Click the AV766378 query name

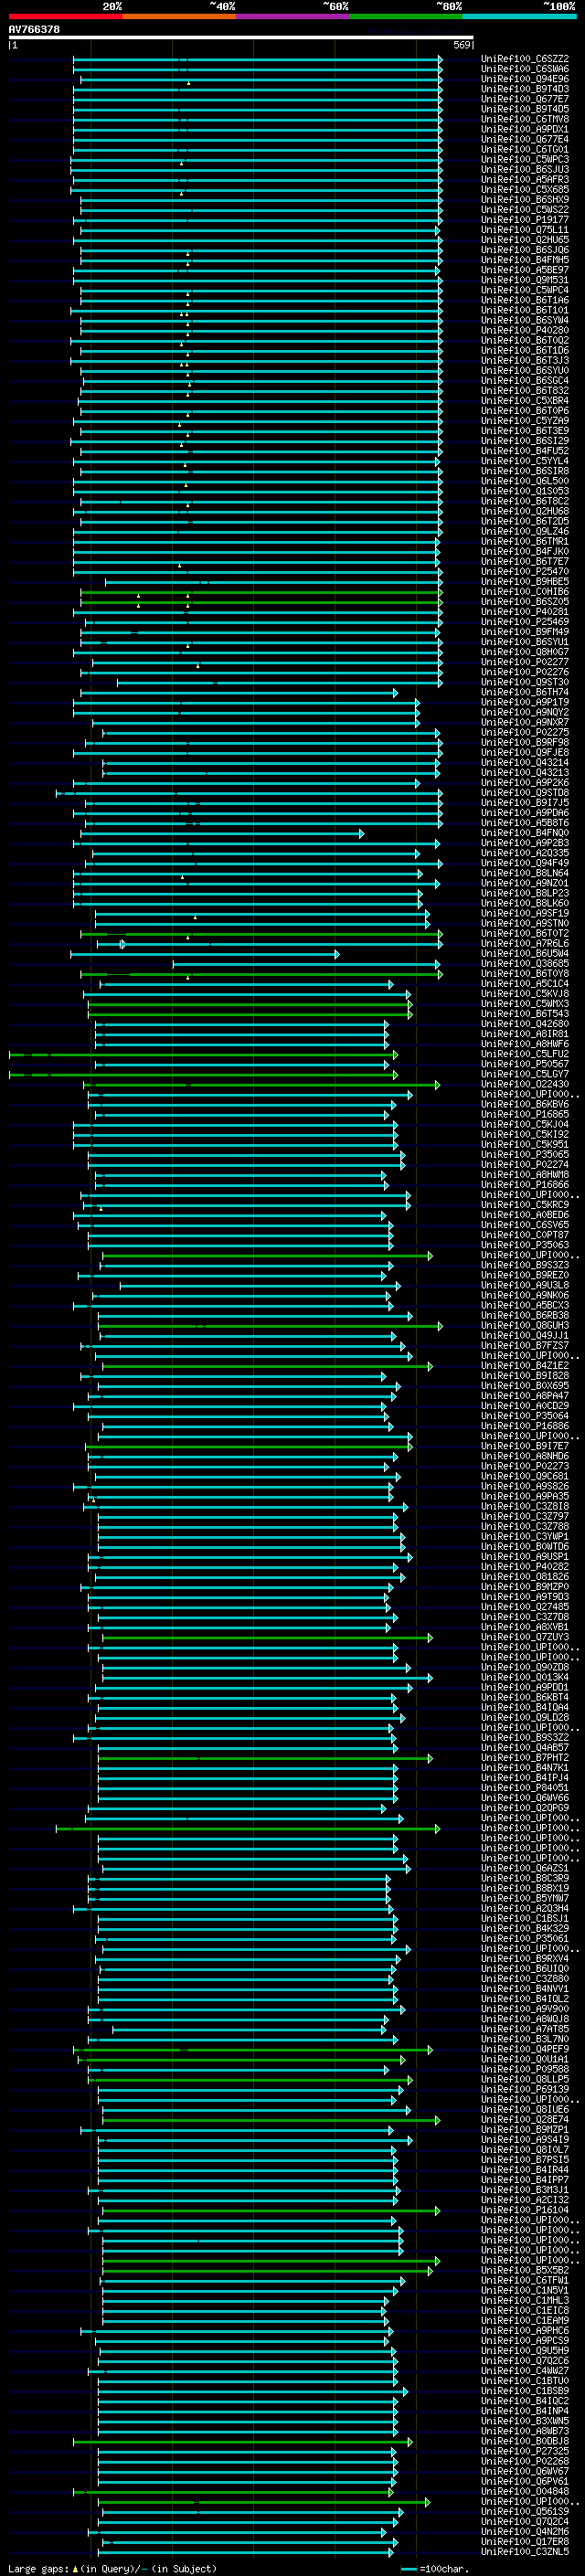(x=34, y=29)
